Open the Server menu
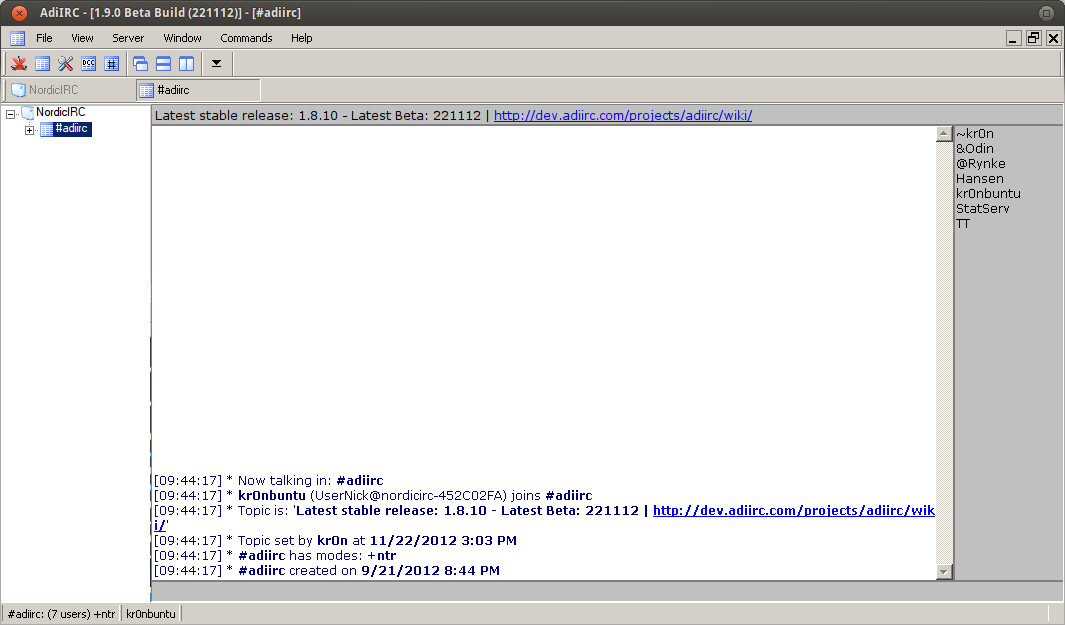 [128, 38]
